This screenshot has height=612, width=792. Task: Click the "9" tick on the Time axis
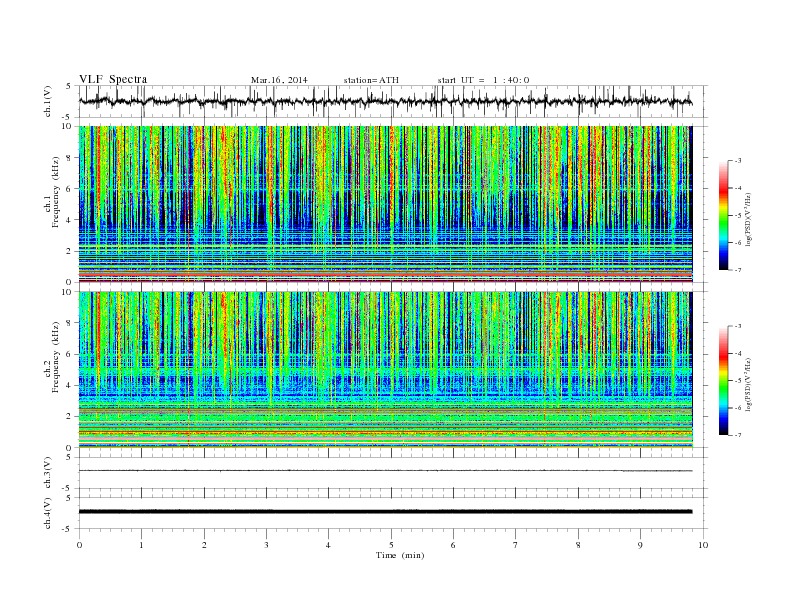[640, 545]
